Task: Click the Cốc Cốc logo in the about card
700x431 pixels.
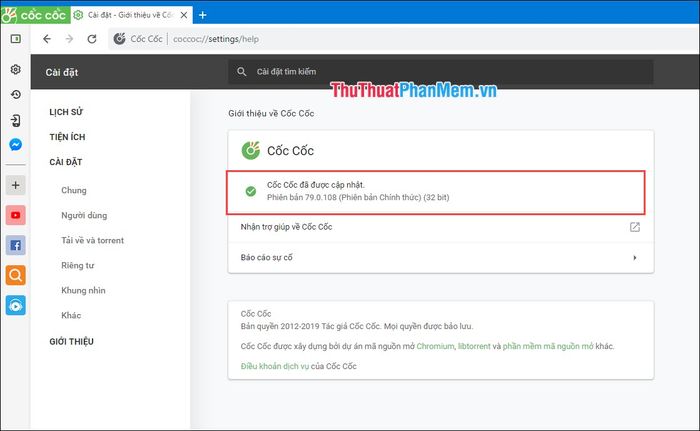Action: (250, 151)
